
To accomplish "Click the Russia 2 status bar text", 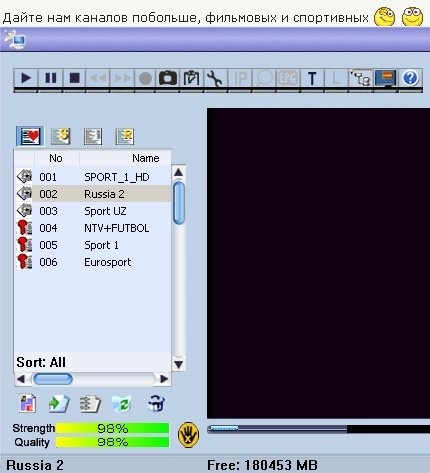I will pos(35,465).
